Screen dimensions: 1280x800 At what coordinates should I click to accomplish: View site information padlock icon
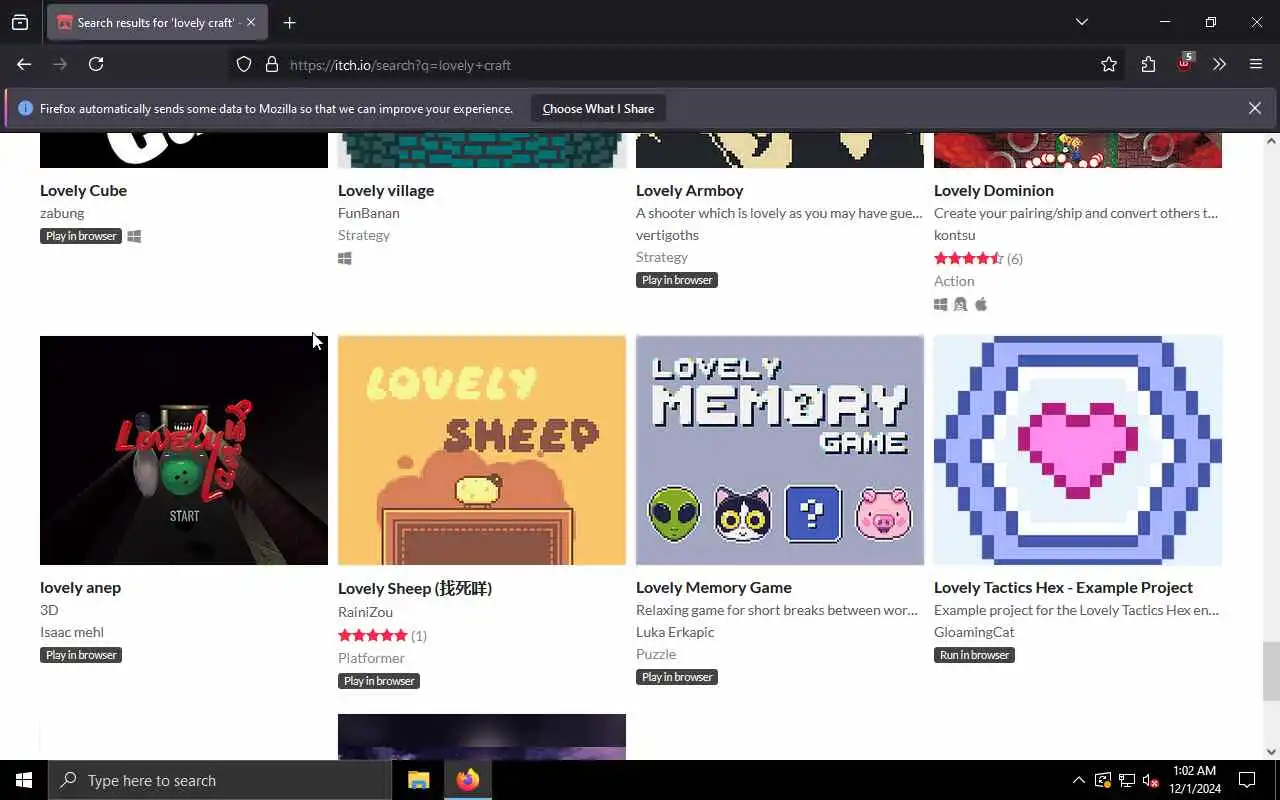coord(271,64)
